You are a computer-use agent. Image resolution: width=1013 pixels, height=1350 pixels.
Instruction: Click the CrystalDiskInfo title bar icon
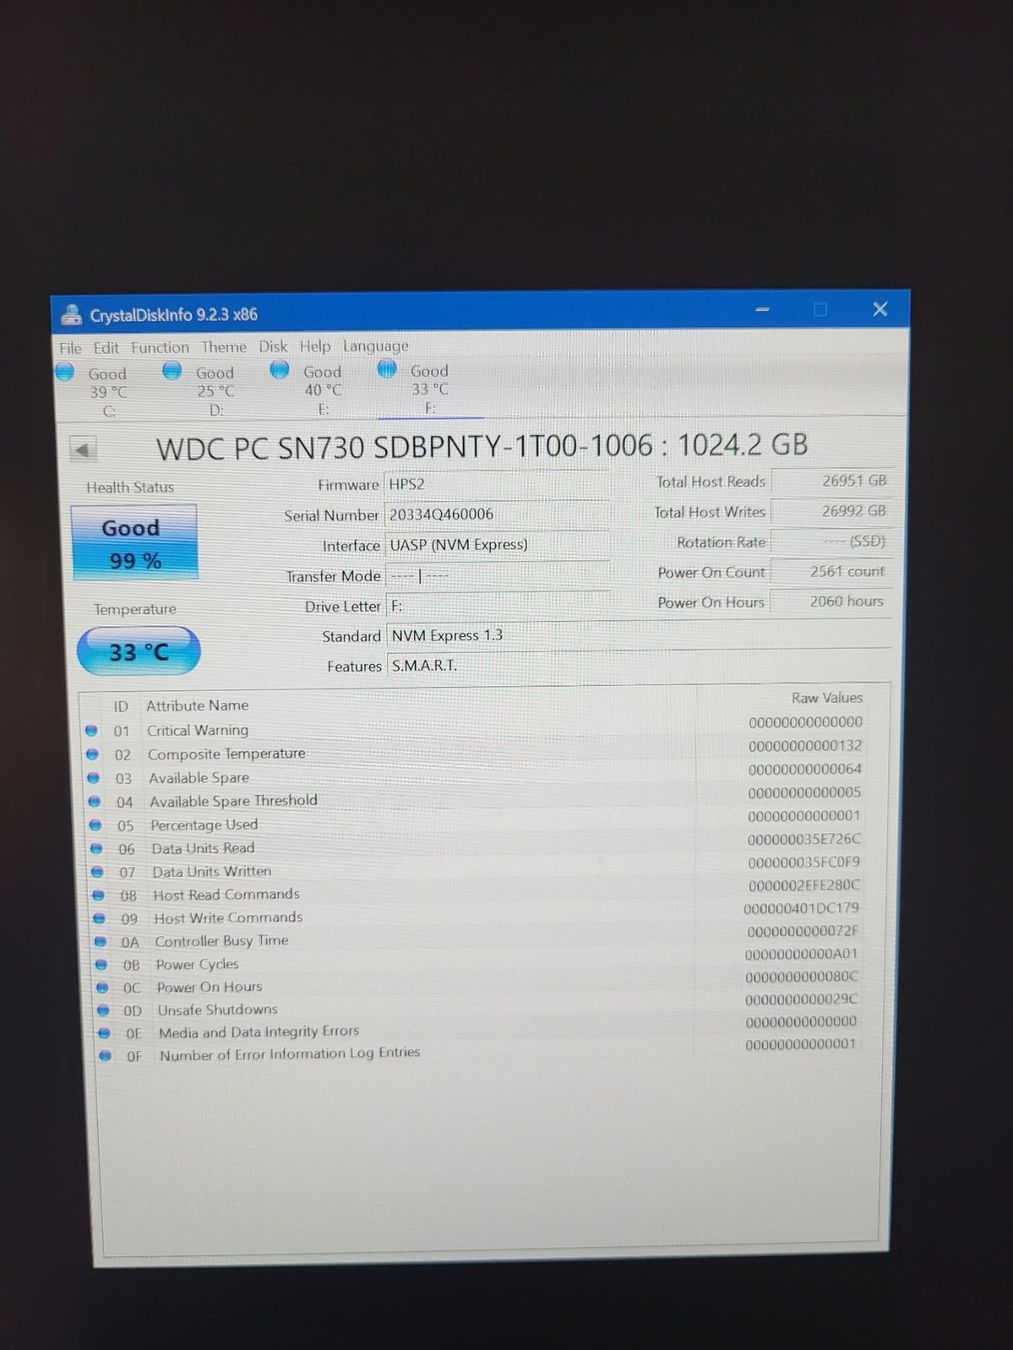pos(71,314)
